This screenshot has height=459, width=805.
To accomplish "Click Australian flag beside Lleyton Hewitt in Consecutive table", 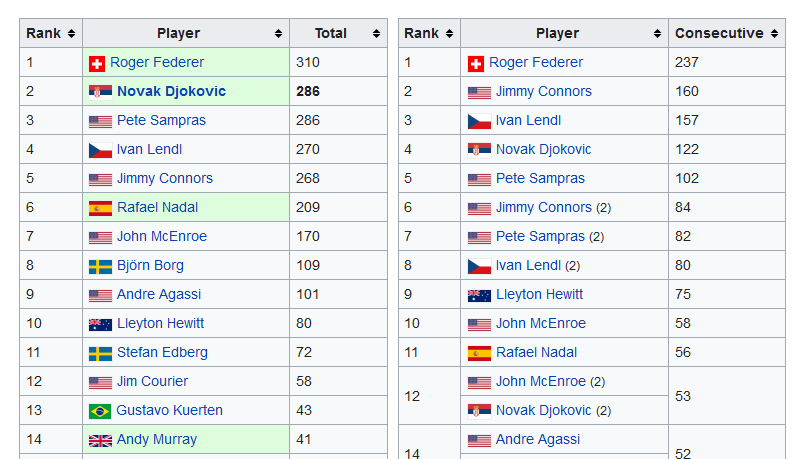I will pos(480,296).
